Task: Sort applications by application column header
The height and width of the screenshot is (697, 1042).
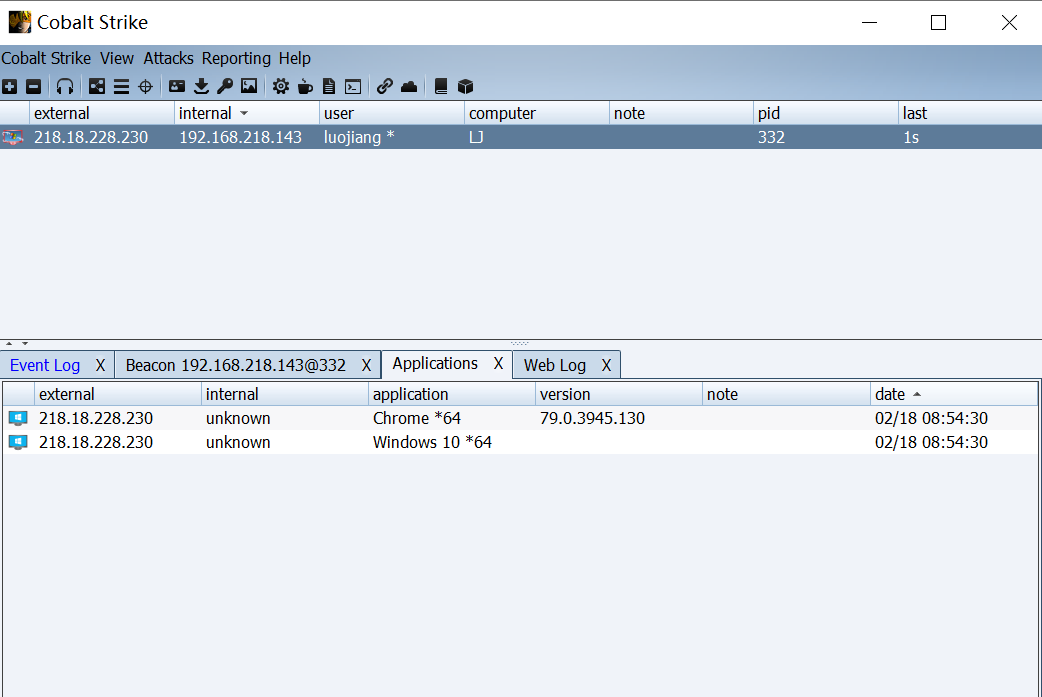Action: [x=452, y=395]
